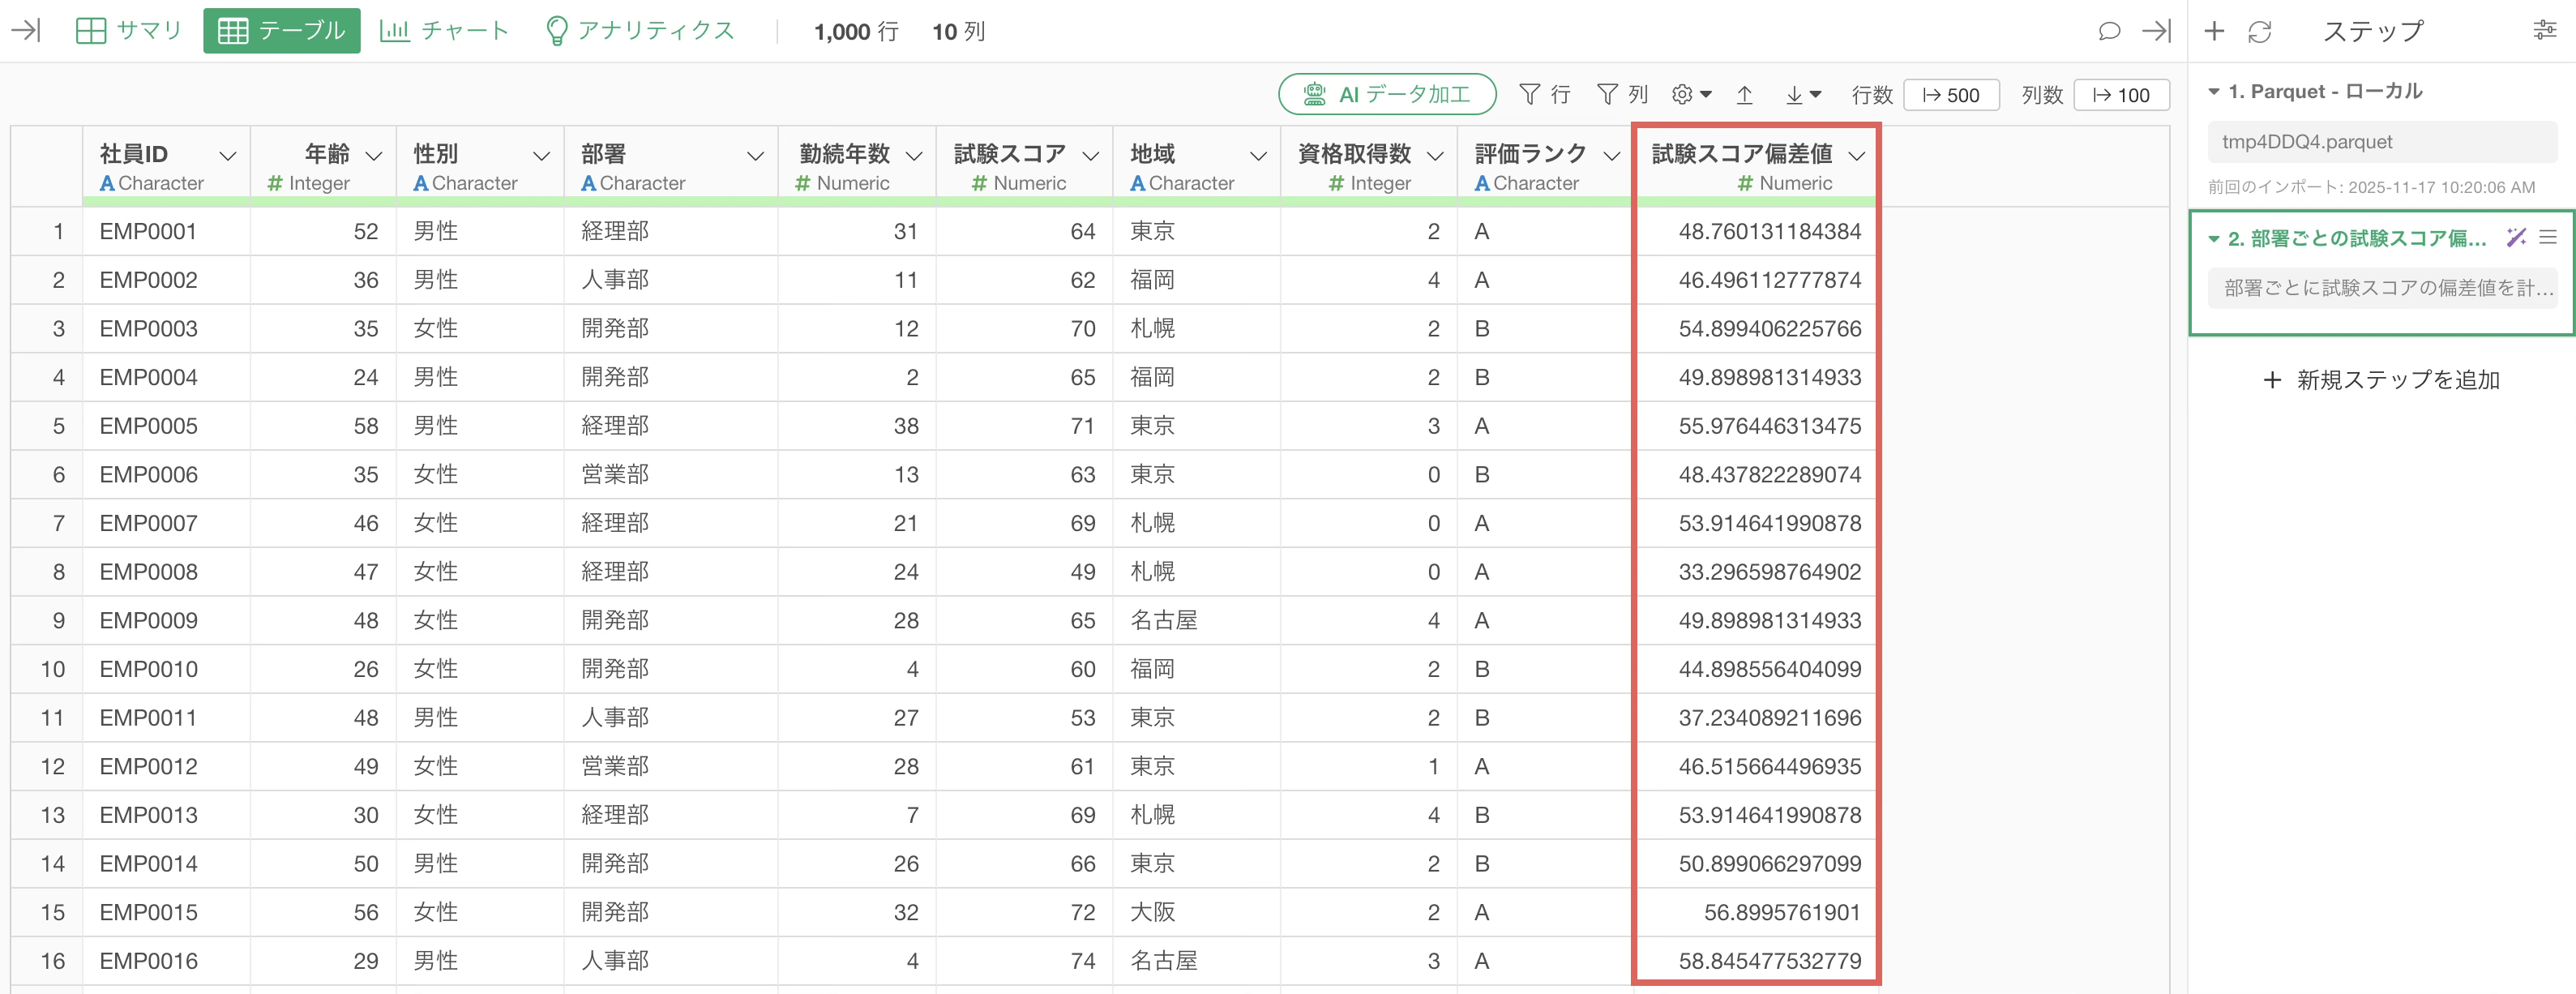
Task: Collapse the left panel arrow icon
Action: pyautogui.click(x=25, y=31)
